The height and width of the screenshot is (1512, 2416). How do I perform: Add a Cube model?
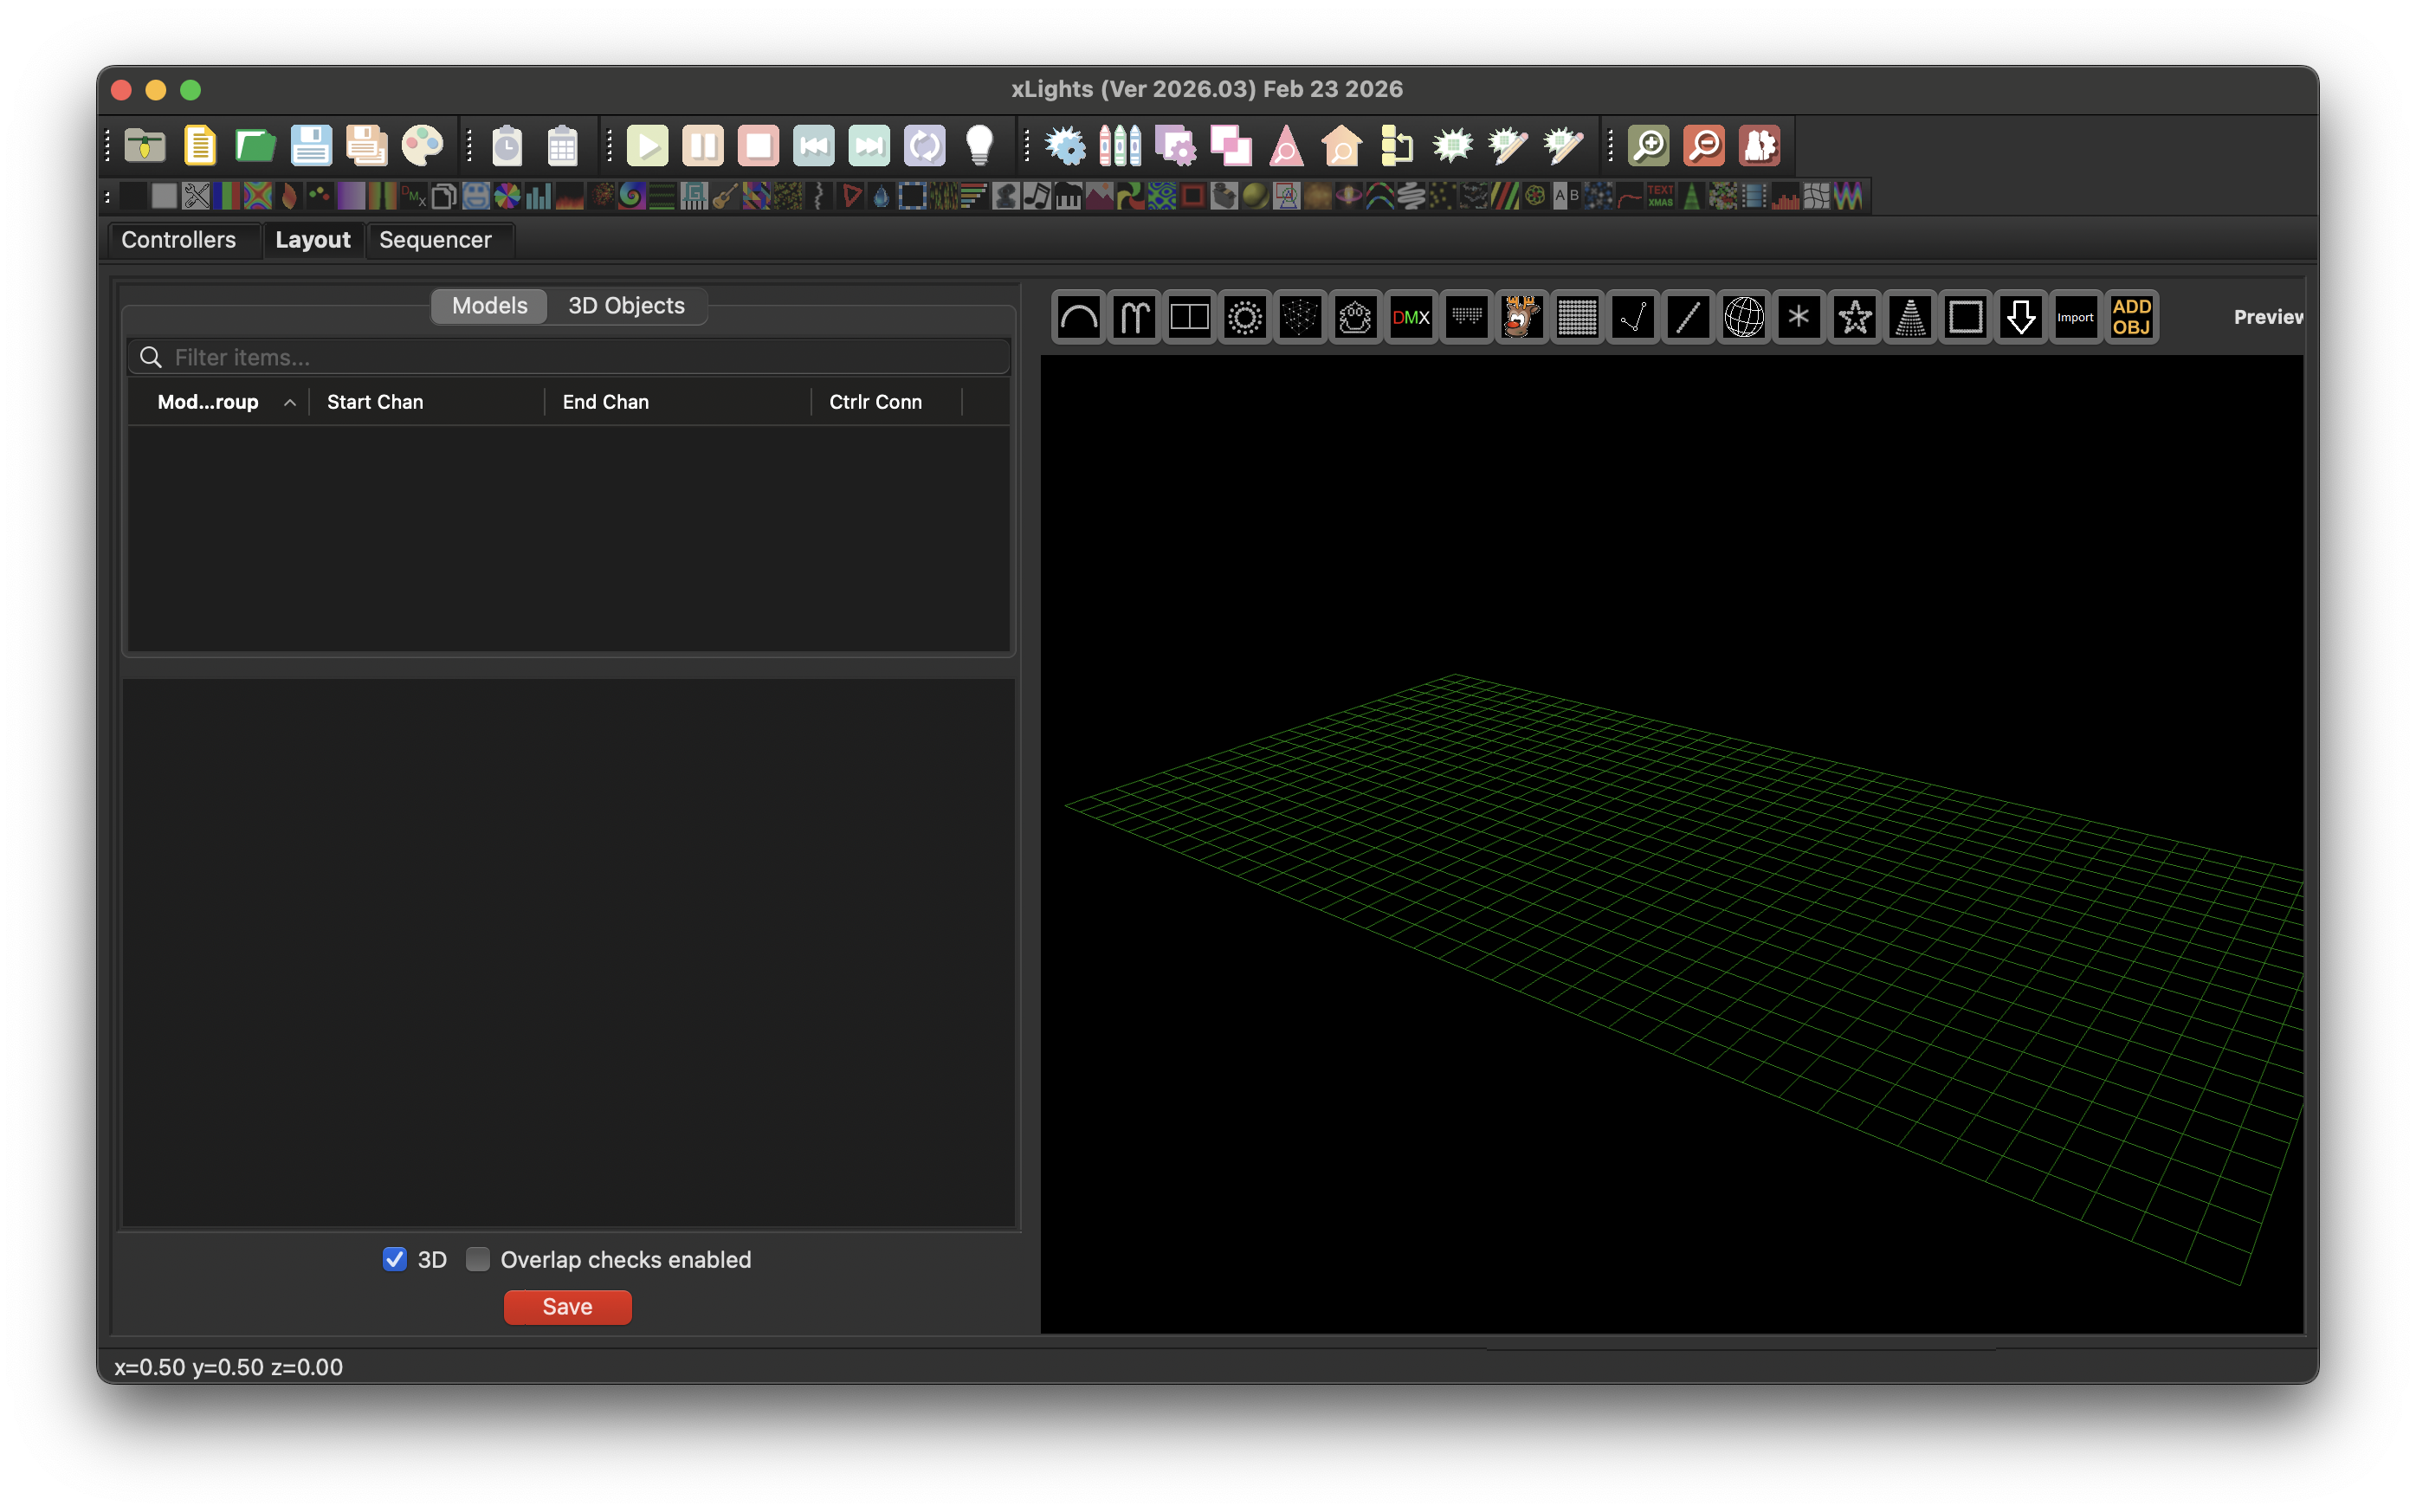point(1301,318)
